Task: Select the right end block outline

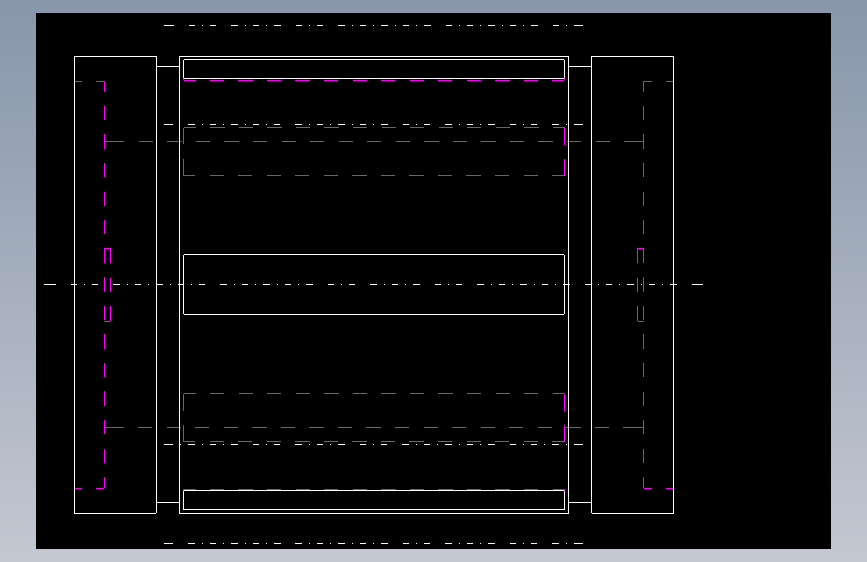Action: pyautogui.click(x=633, y=285)
